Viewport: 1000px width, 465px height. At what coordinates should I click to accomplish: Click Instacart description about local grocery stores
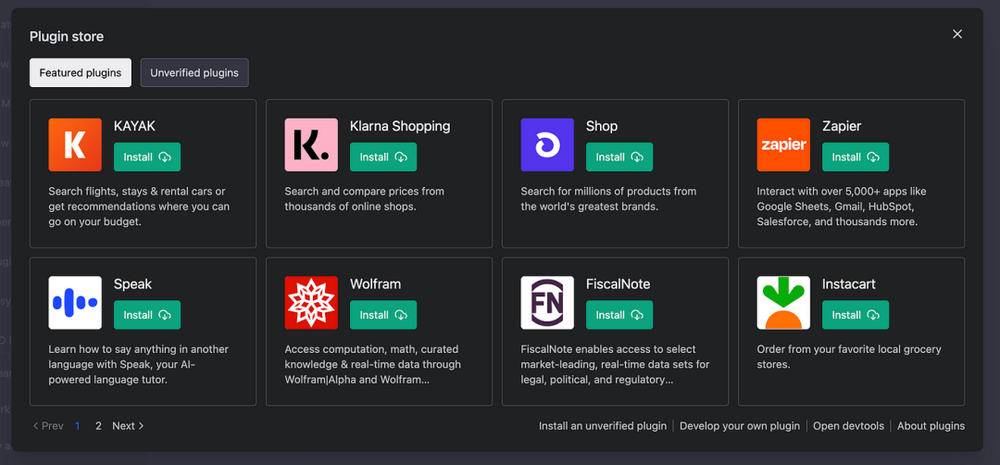[849, 357]
